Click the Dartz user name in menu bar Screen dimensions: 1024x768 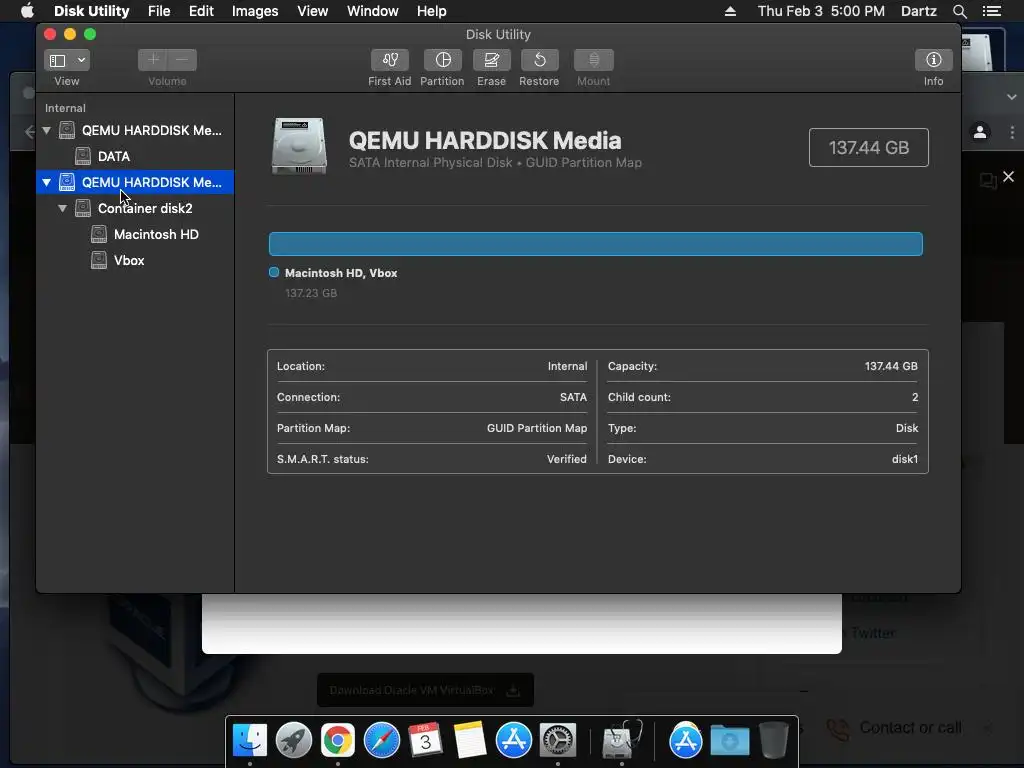tap(918, 11)
